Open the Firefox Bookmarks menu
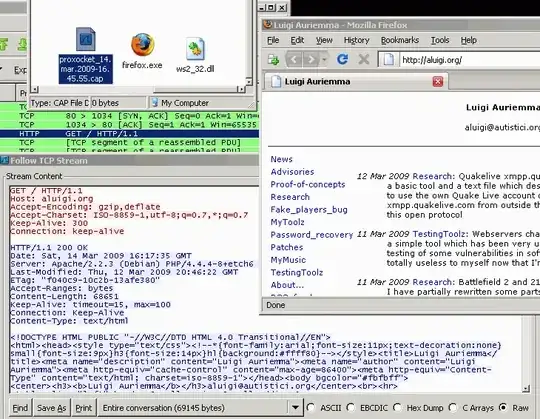Image resolution: width=540 pixels, height=419 pixels. [x=400, y=40]
